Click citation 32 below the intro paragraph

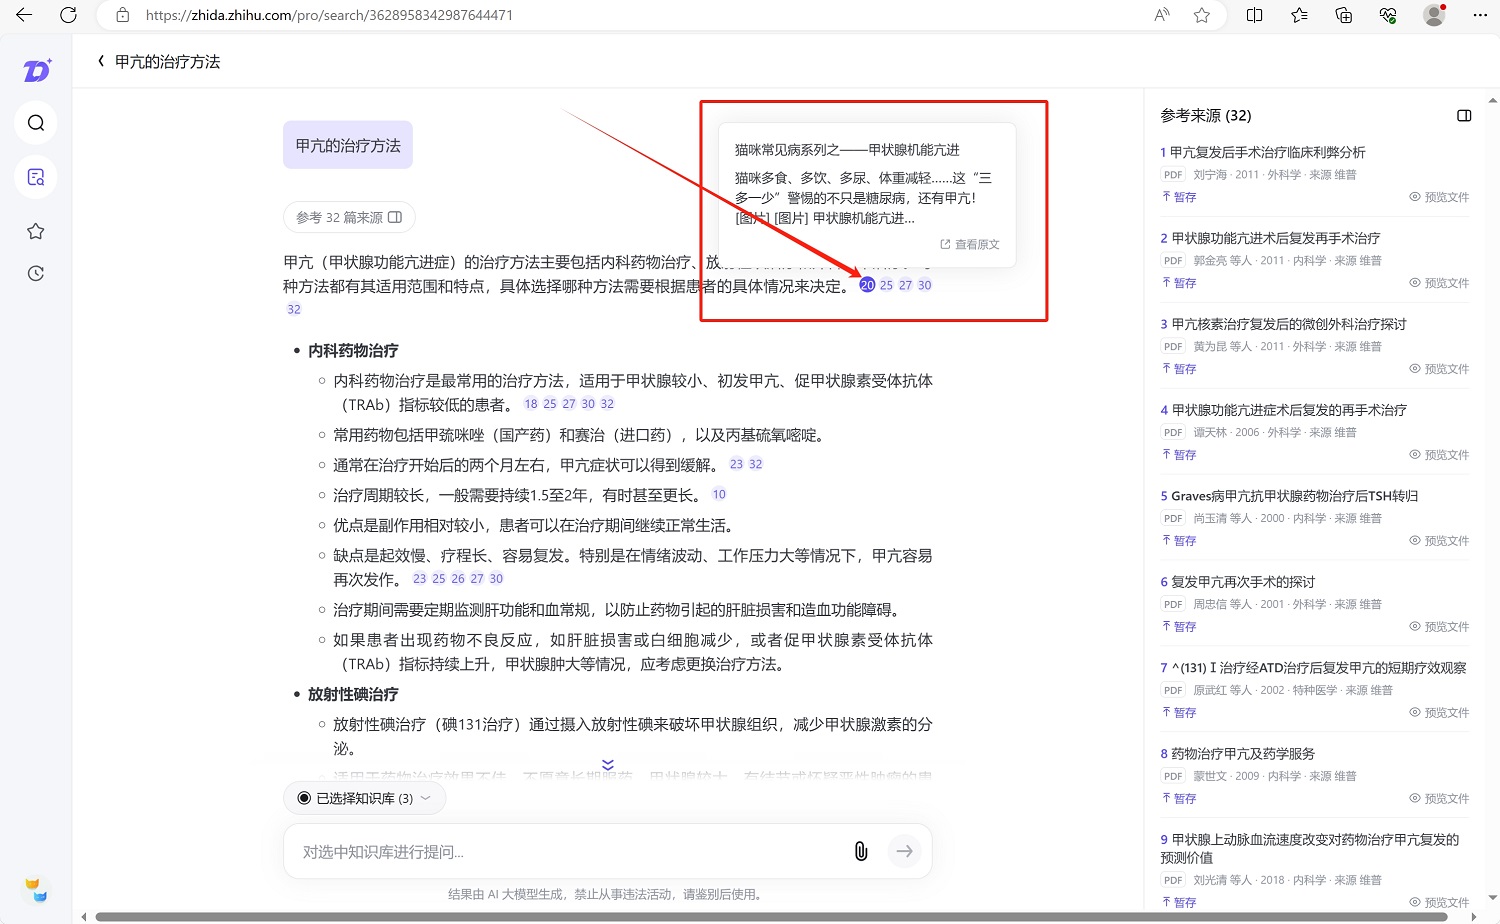coord(294,309)
